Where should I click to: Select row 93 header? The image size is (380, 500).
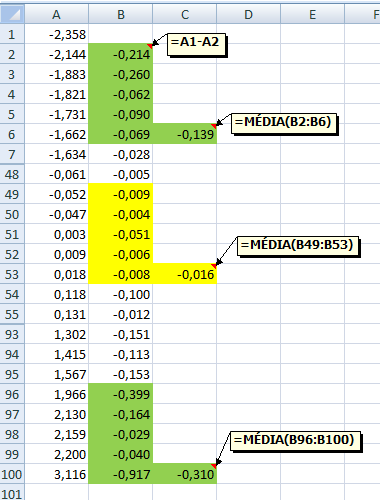pos(12,334)
